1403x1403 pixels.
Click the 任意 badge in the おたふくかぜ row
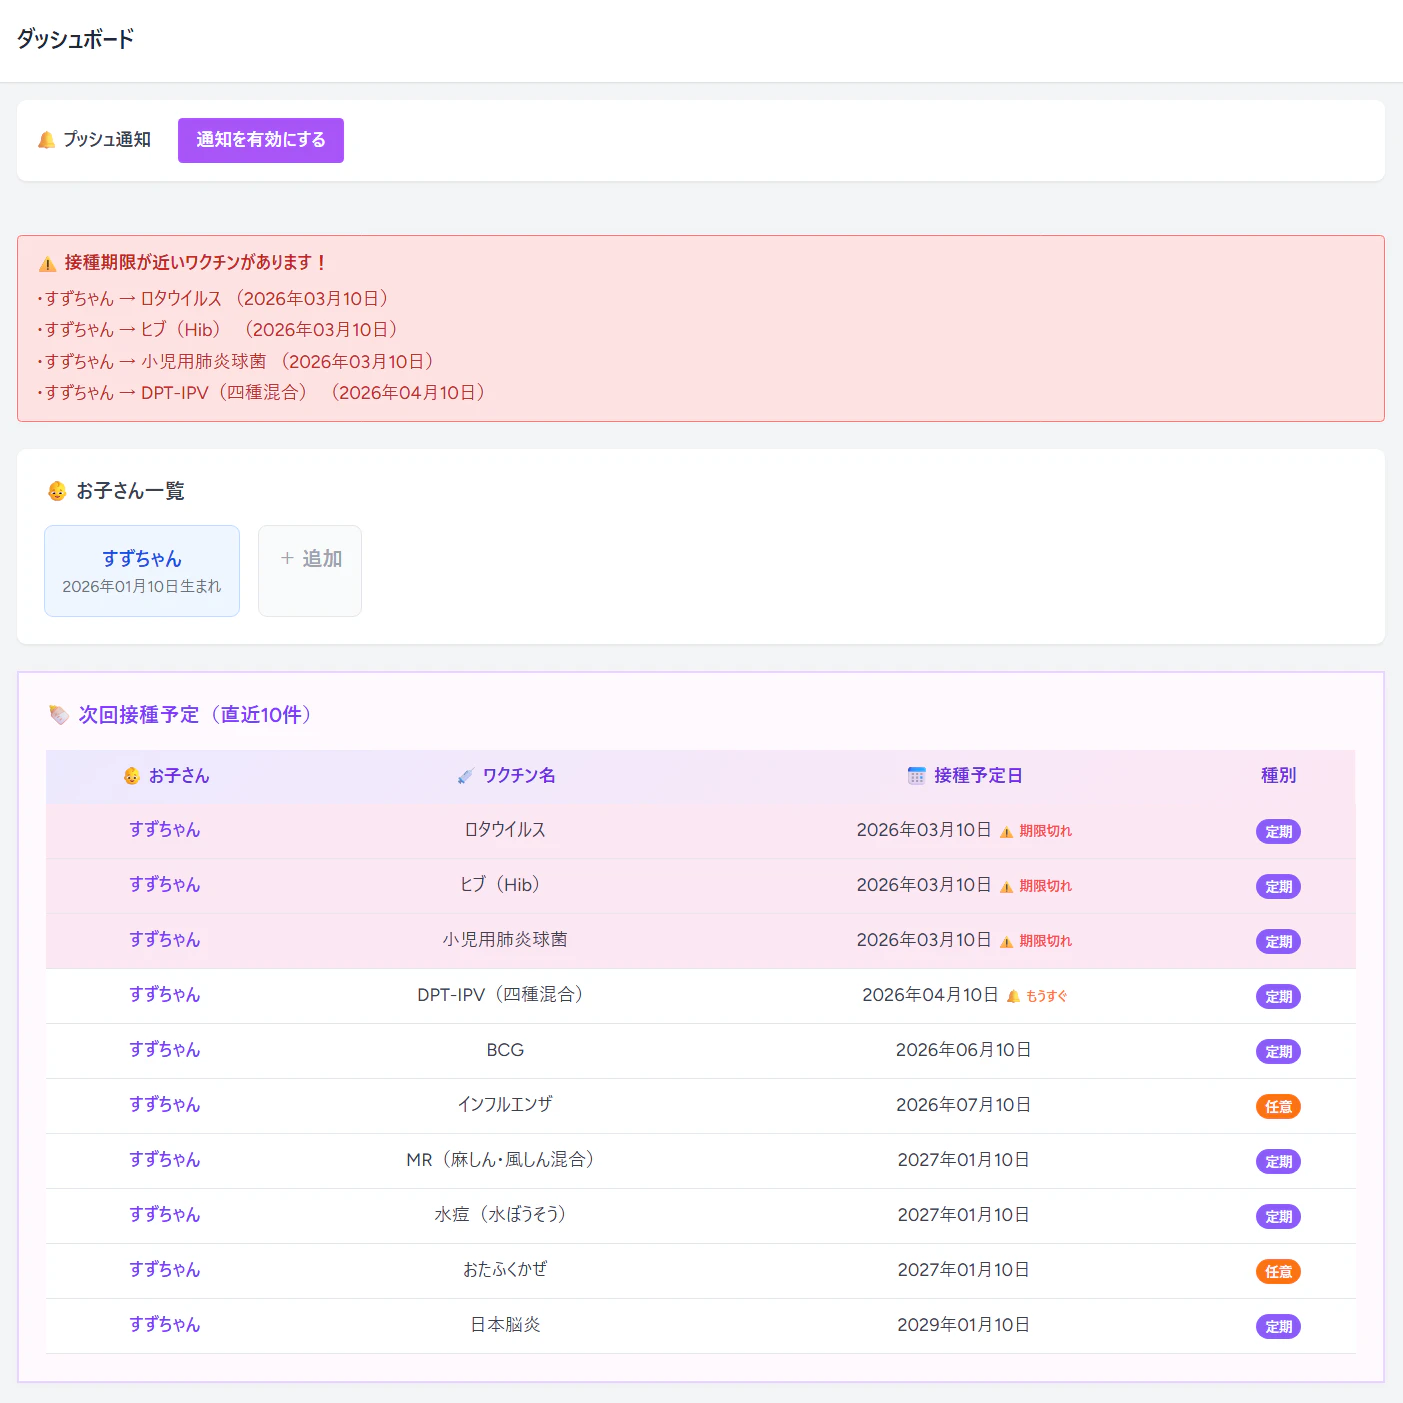pos(1278,1272)
